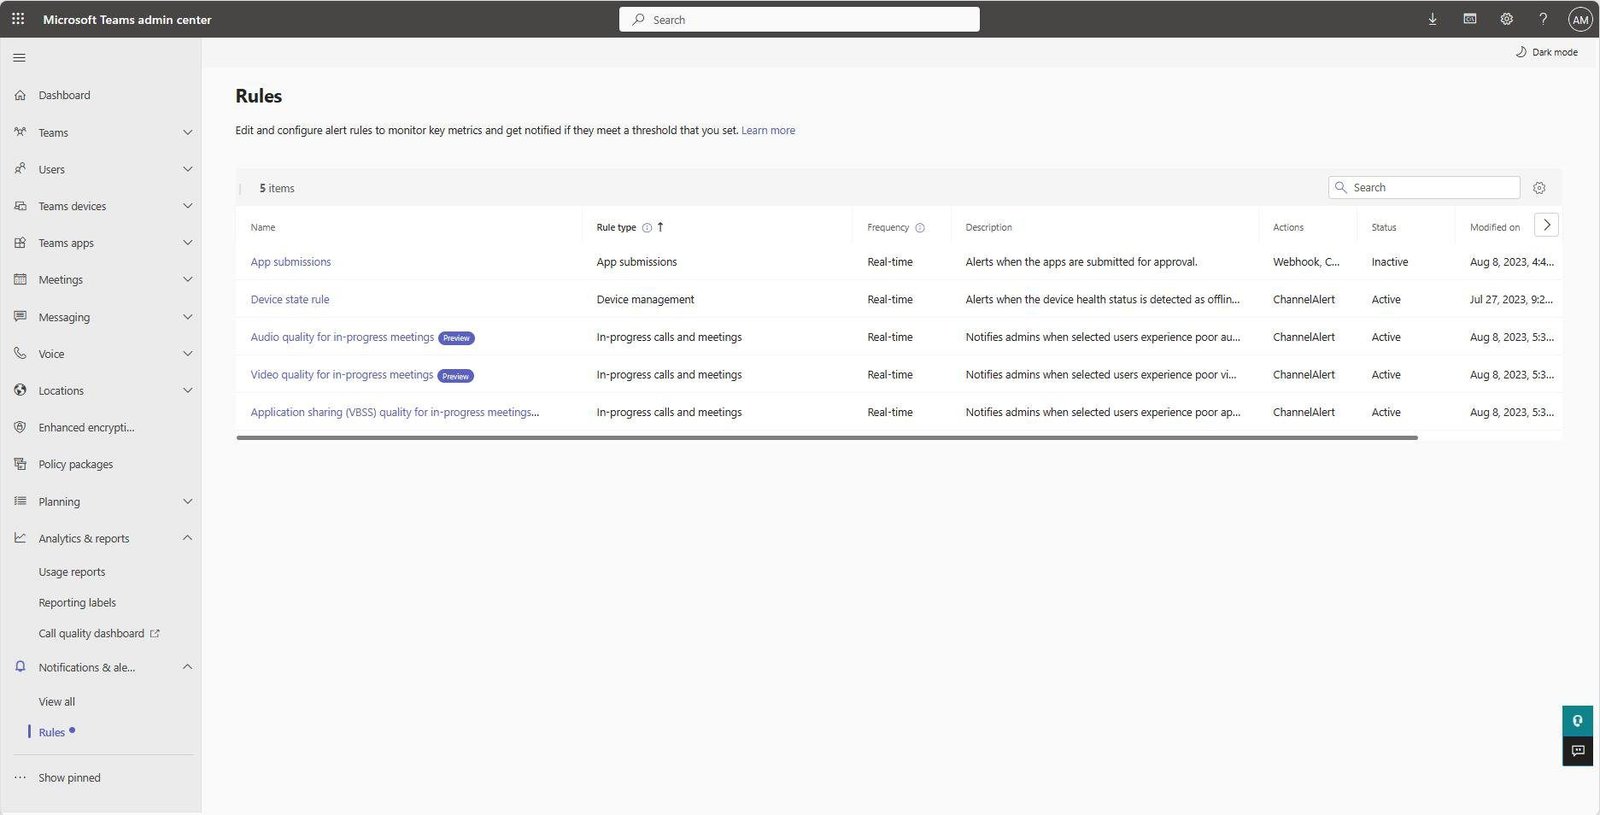Click the Notifications bell icon
The height and width of the screenshot is (815, 1600).
[x=20, y=667]
